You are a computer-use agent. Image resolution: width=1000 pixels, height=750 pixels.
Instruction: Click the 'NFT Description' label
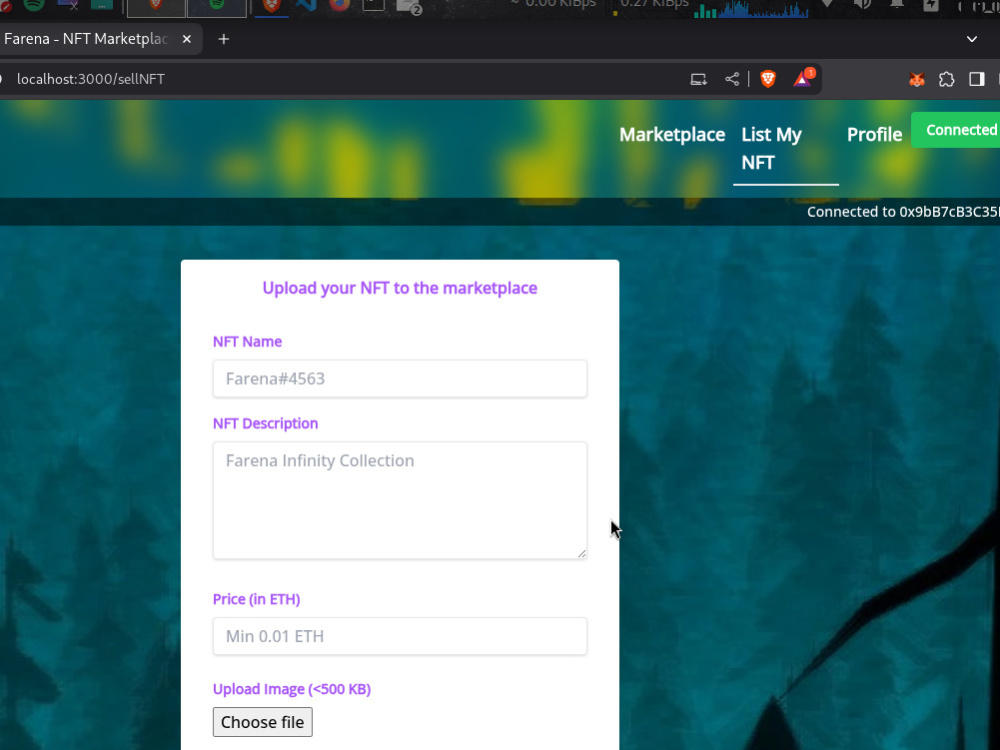265,423
